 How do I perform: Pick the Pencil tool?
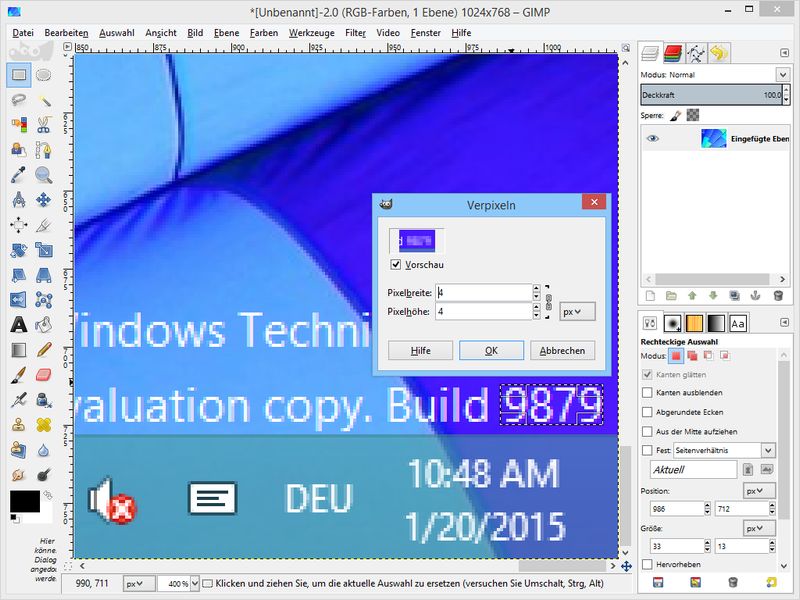44,349
